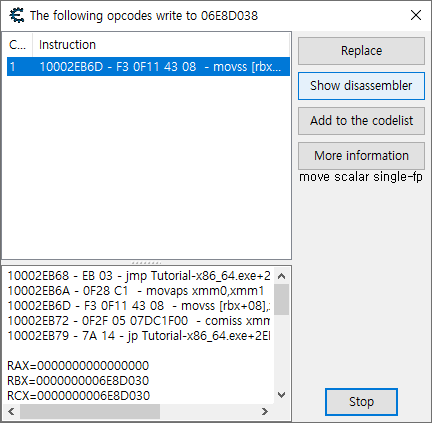
Task: Stop the opcode monitoring
Action: click(361, 402)
